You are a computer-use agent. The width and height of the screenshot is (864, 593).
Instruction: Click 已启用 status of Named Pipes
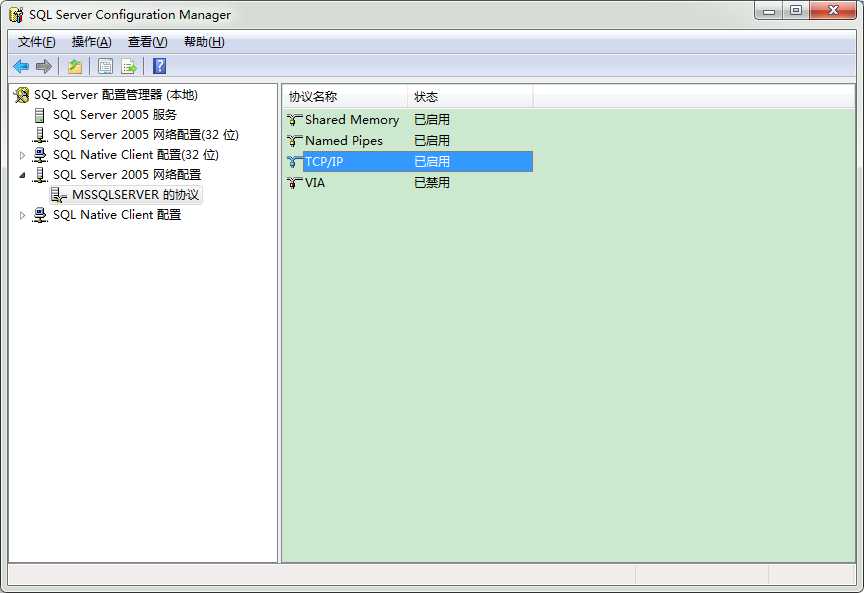[432, 141]
